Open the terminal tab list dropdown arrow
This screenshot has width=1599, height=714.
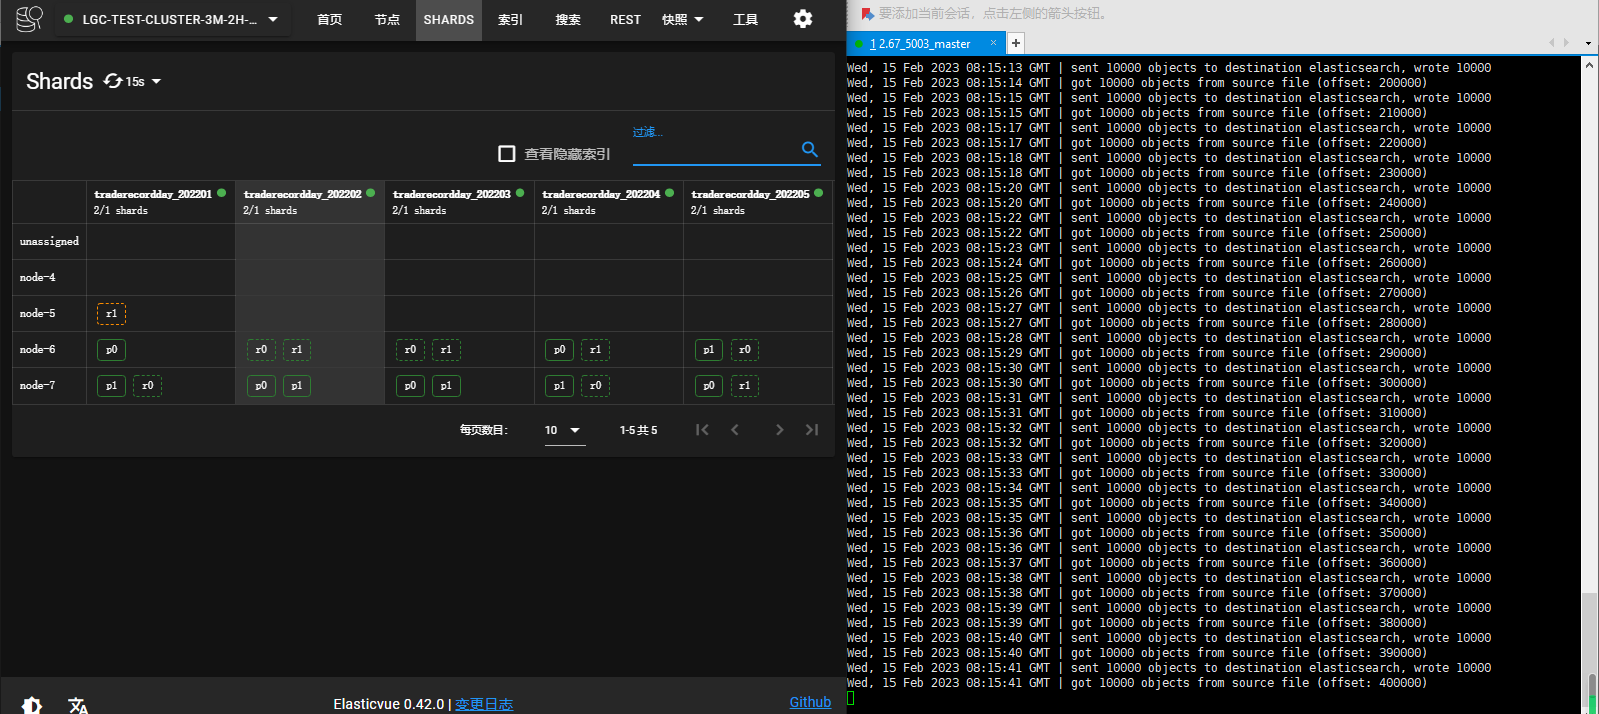1588,43
